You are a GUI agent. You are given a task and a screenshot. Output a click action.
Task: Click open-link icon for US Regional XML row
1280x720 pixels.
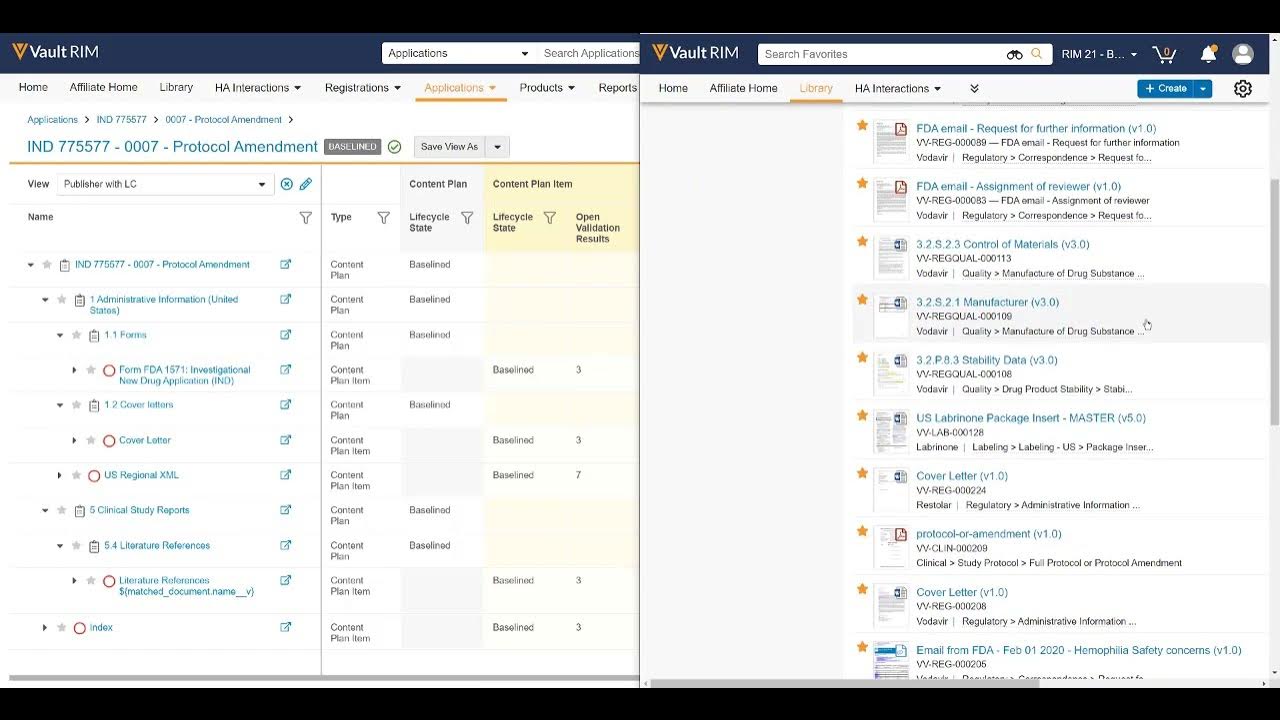click(285, 475)
